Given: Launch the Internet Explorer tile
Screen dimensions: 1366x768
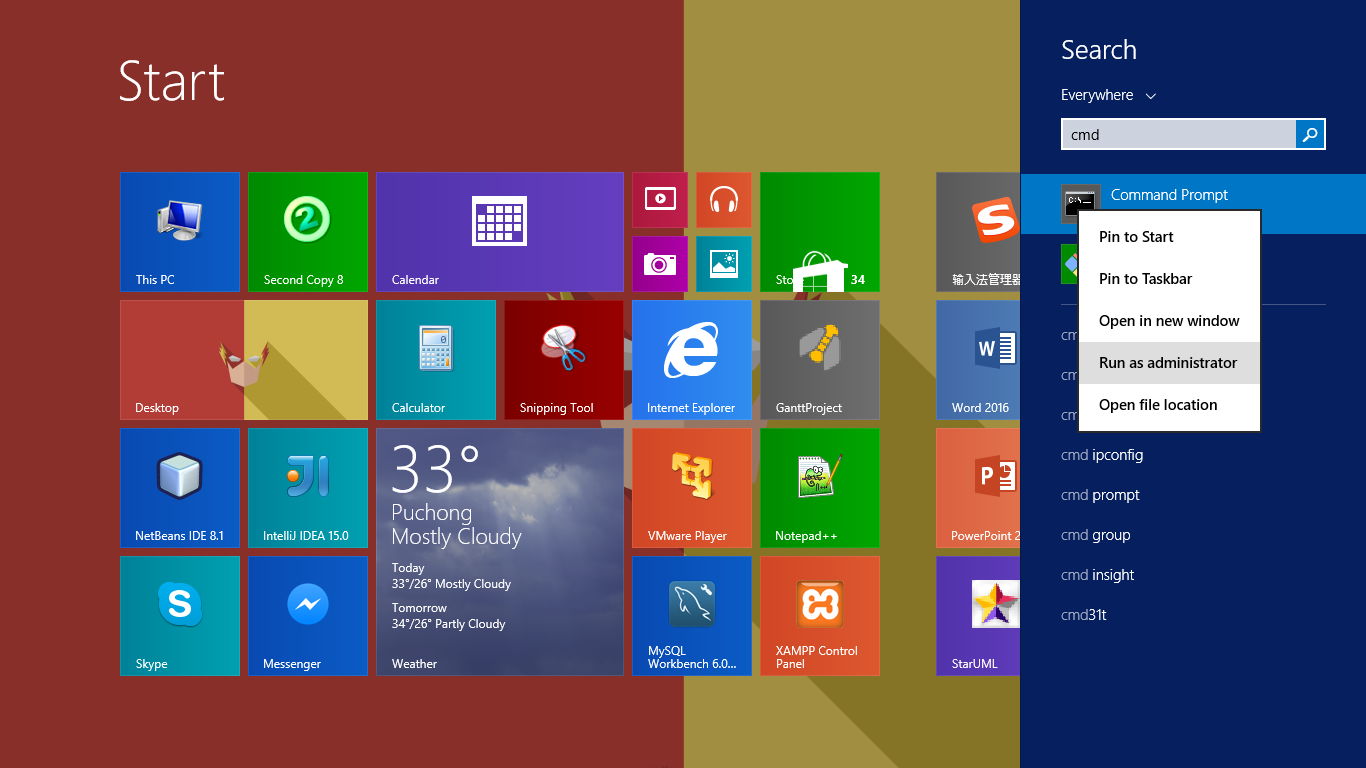Looking at the screenshot, I should coord(691,360).
